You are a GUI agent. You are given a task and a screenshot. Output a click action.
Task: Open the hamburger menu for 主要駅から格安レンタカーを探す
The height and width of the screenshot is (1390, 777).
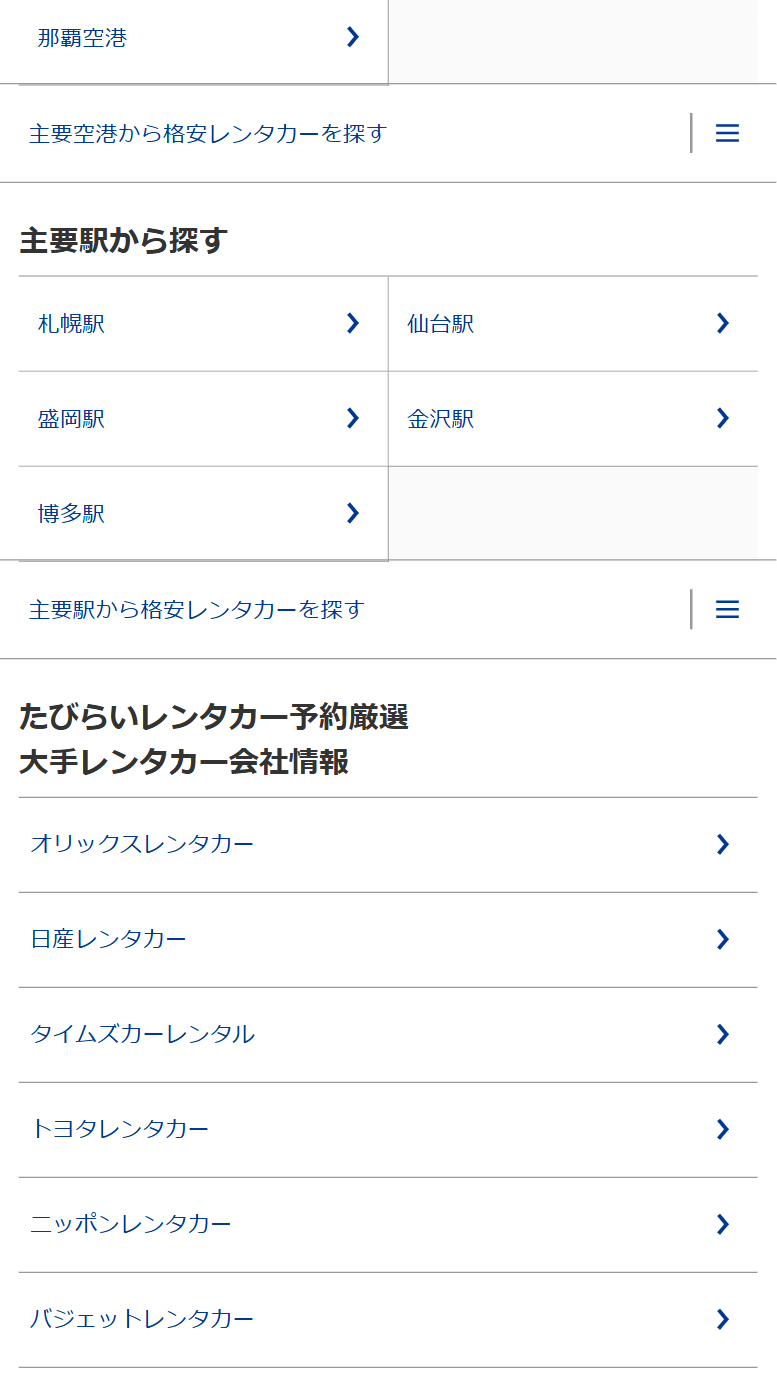pos(727,609)
